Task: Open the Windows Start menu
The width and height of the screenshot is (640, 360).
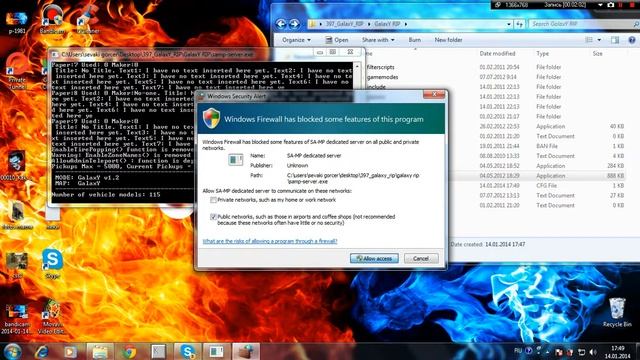Action: click(12, 351)
